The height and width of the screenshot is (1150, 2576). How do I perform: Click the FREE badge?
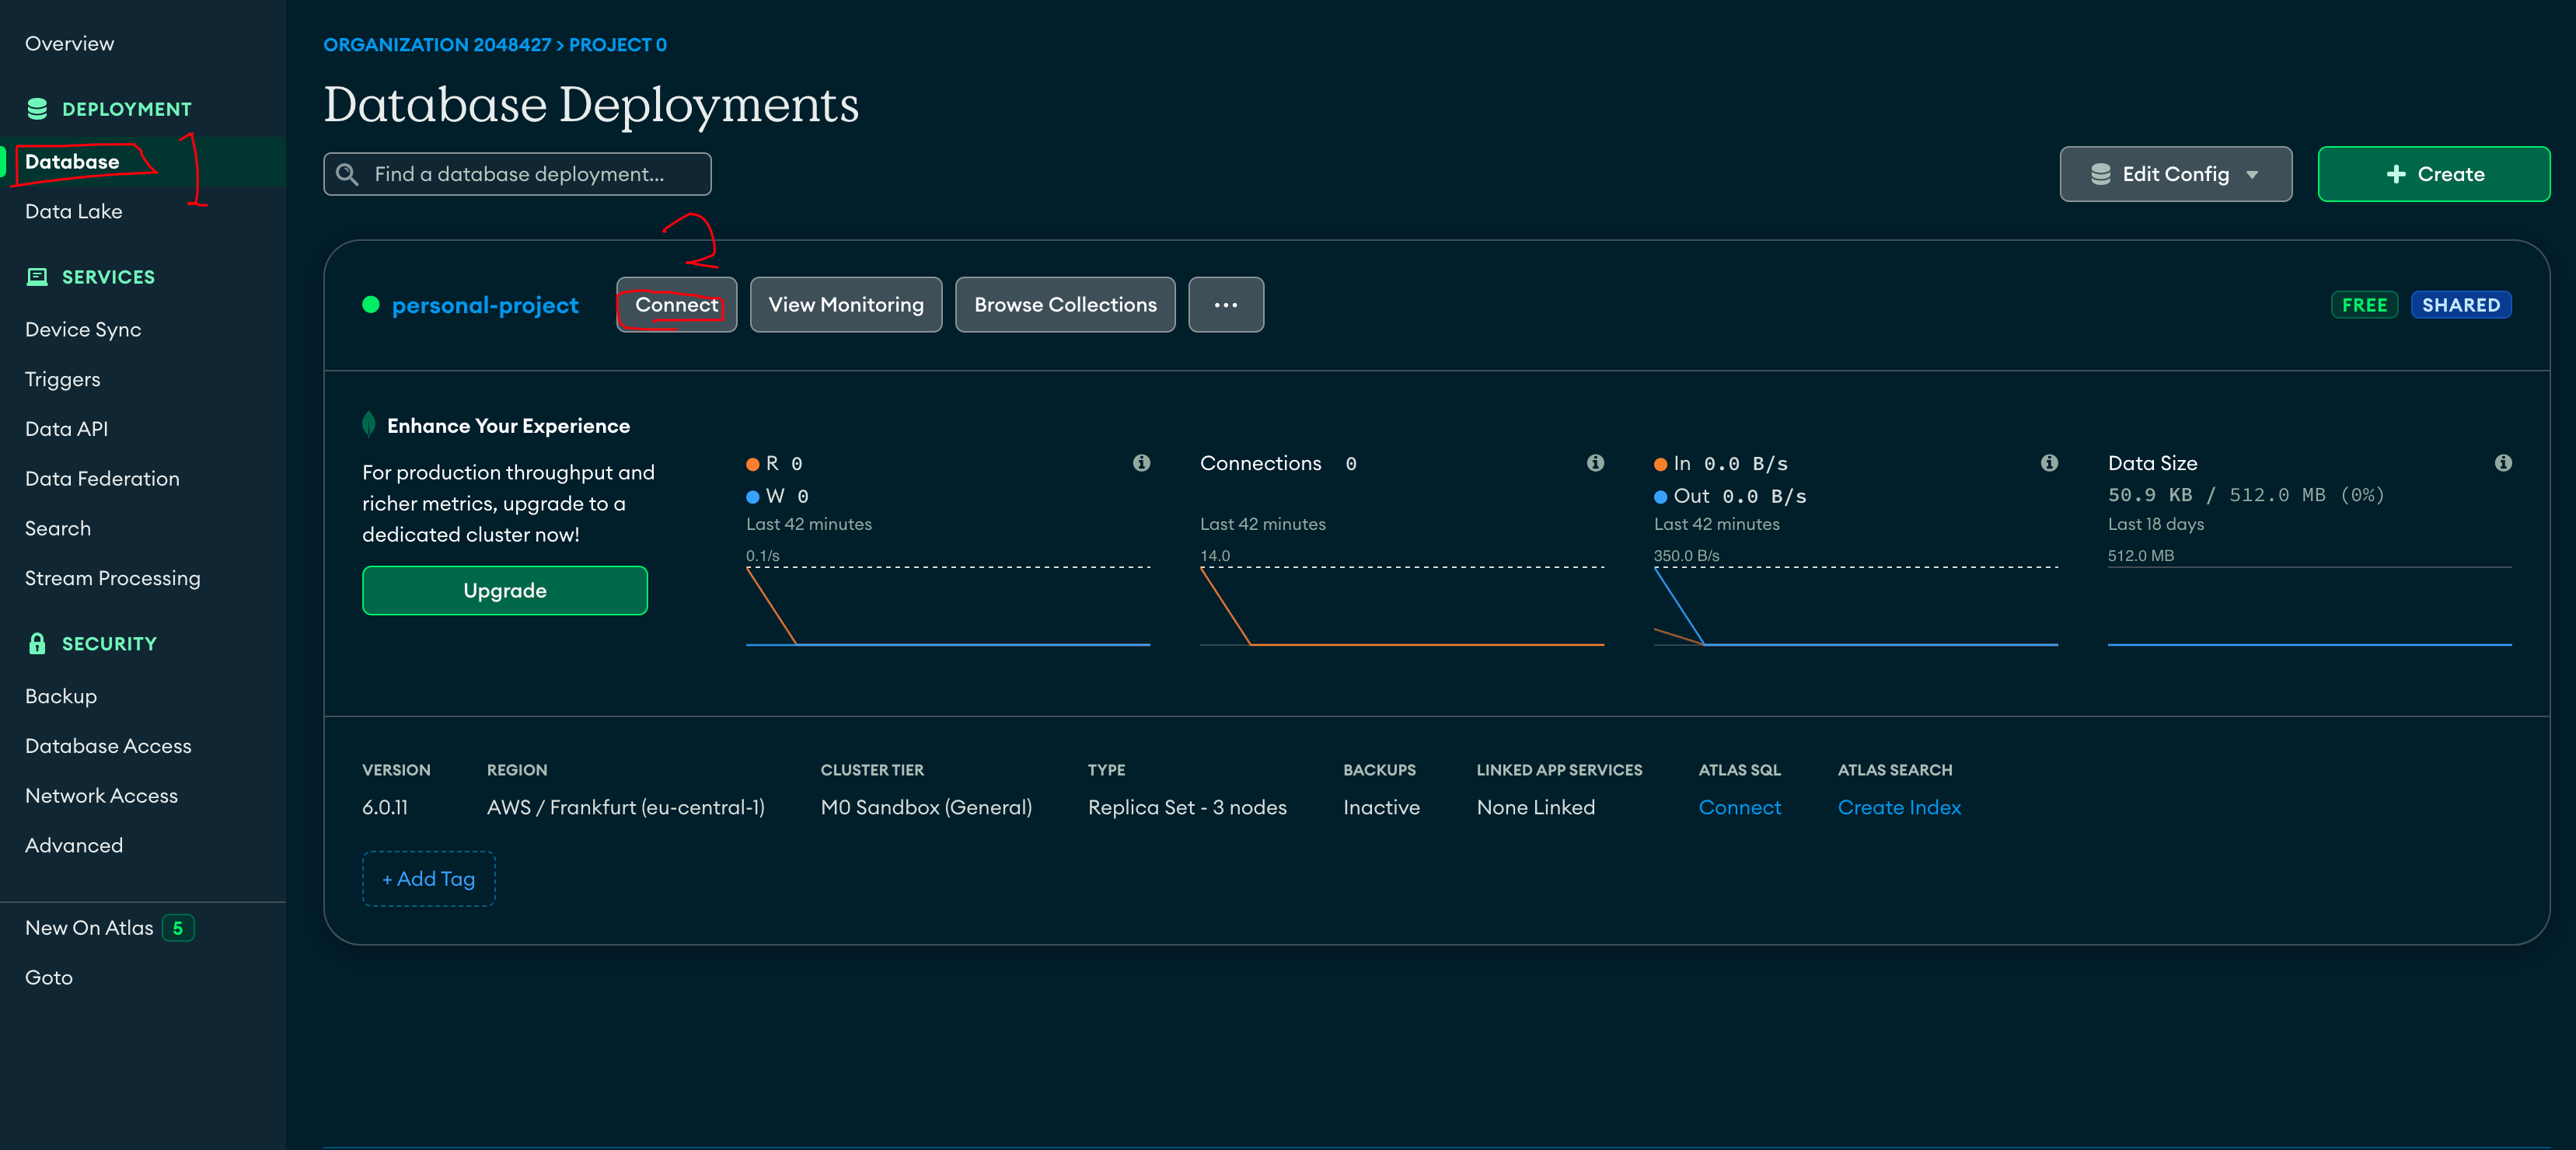(x=2364, y=305)
